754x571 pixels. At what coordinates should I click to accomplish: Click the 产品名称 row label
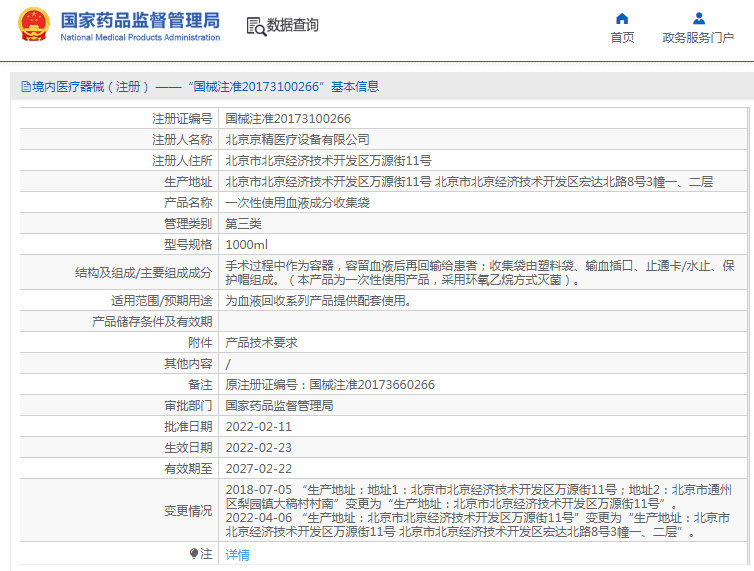coord(188,203)
